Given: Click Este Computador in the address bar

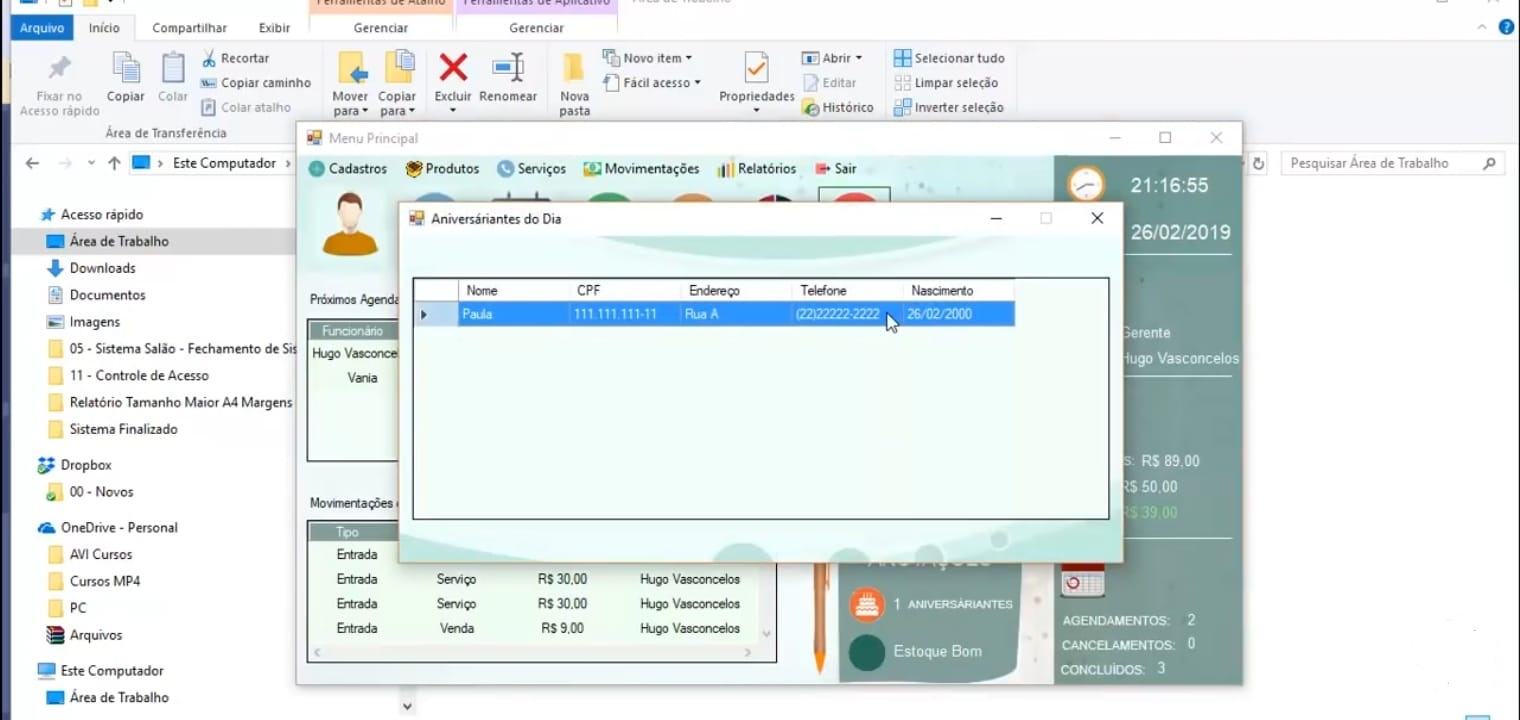Looking at the screenshot, I should [x=224, y=163].
